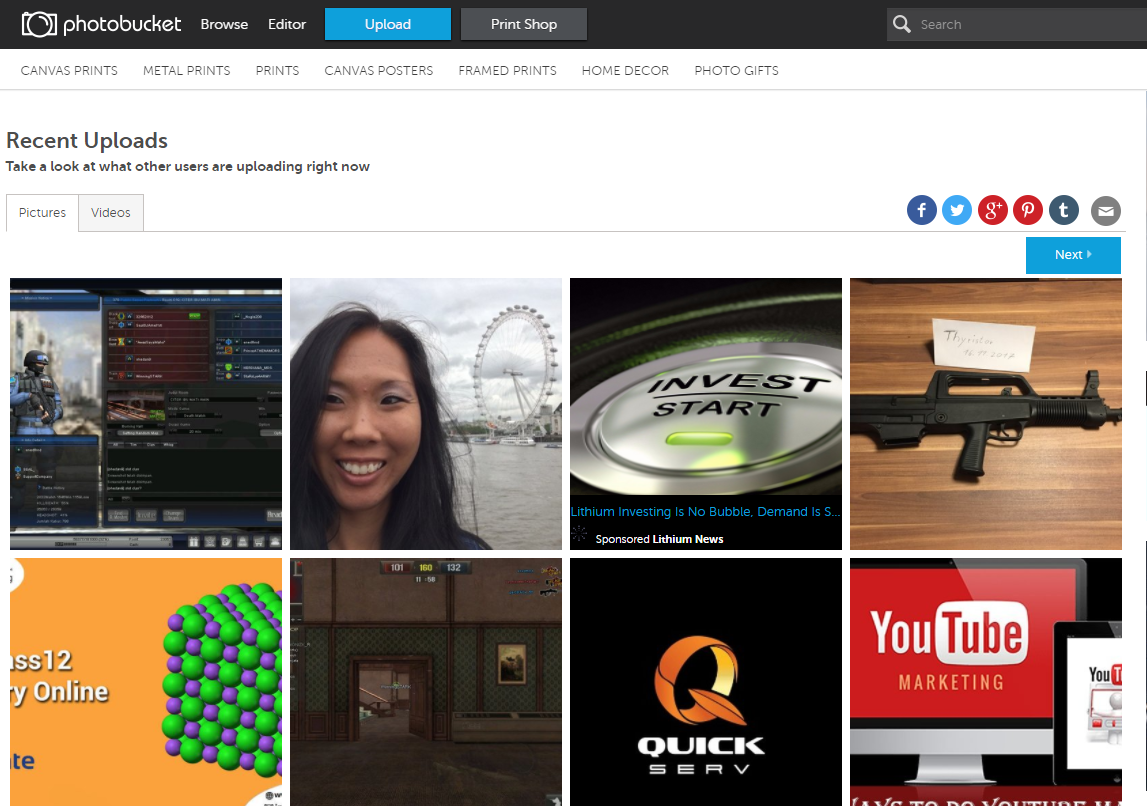Open Lithium Investing sponsored headline link
The width and height of the screenshot is (1147, 806).
706,511
